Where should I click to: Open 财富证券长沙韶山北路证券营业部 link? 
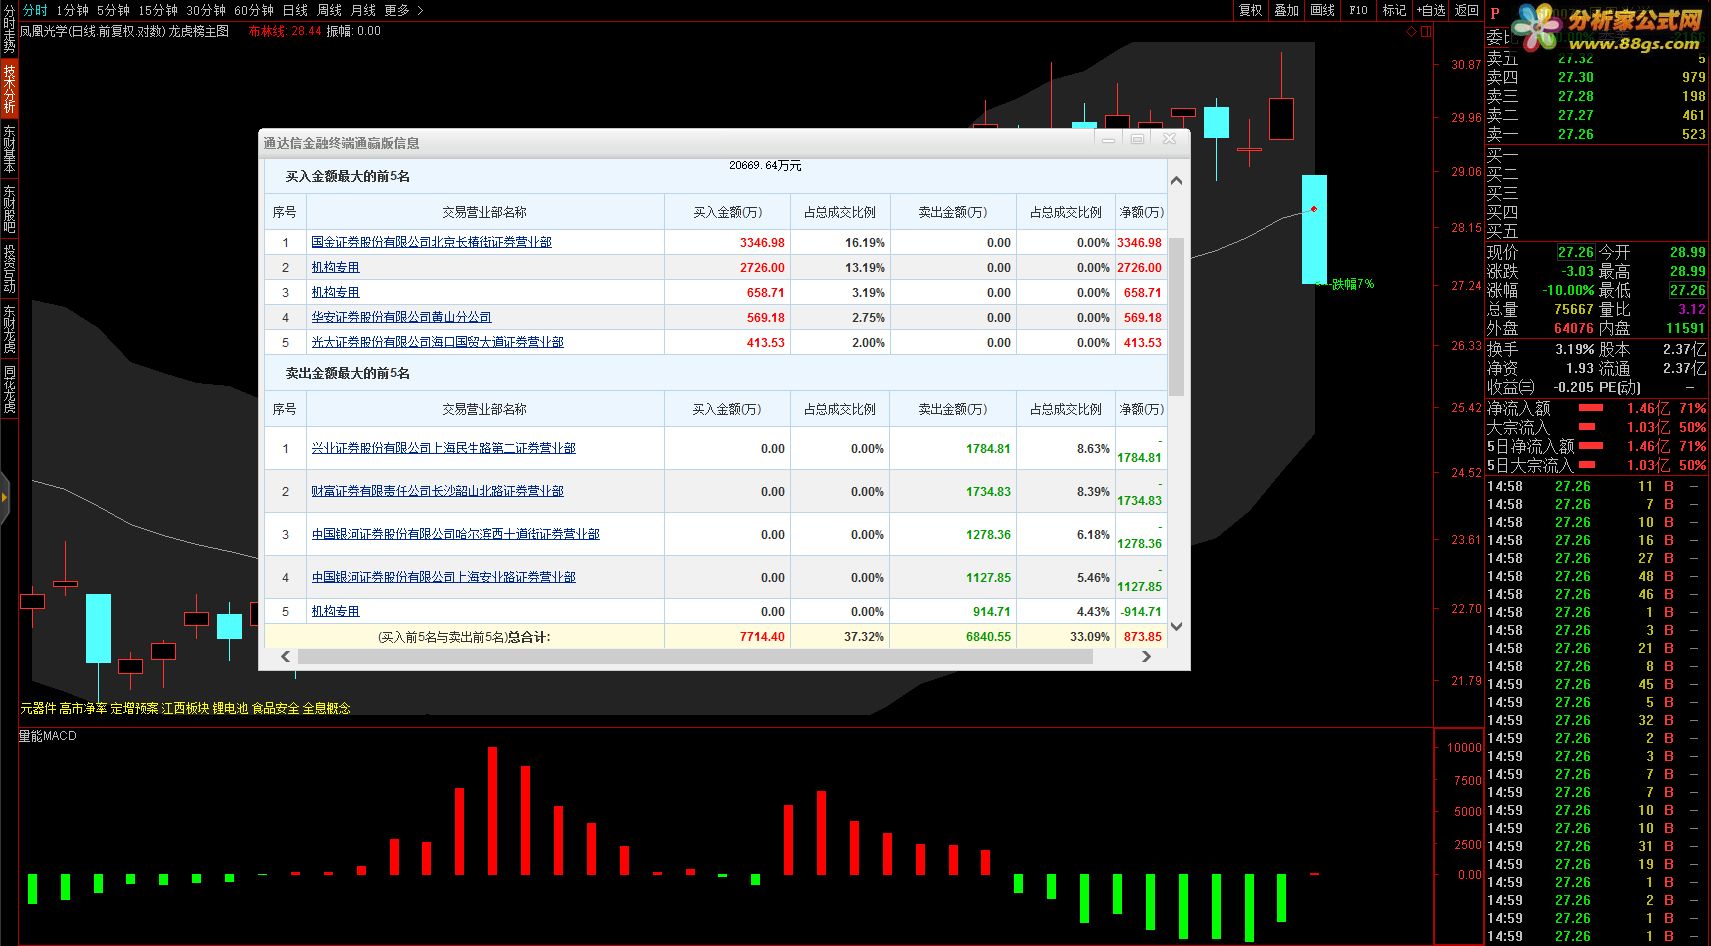click(x=437, y=491)
